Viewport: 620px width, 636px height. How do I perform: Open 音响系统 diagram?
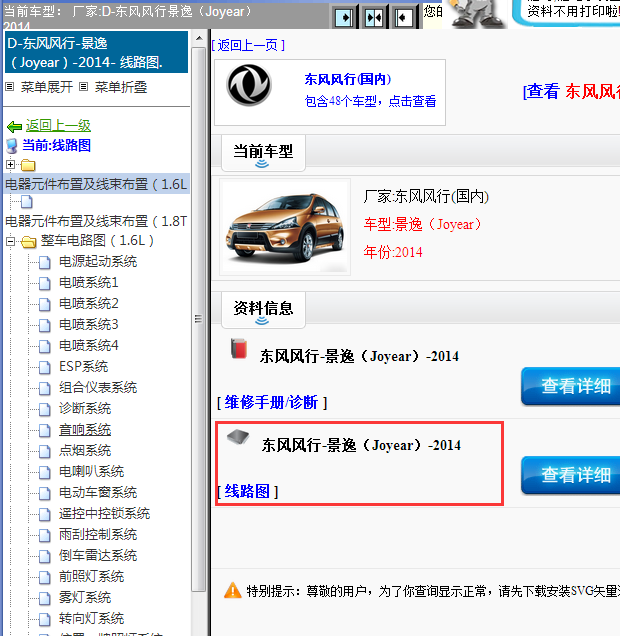click(85, 430)
